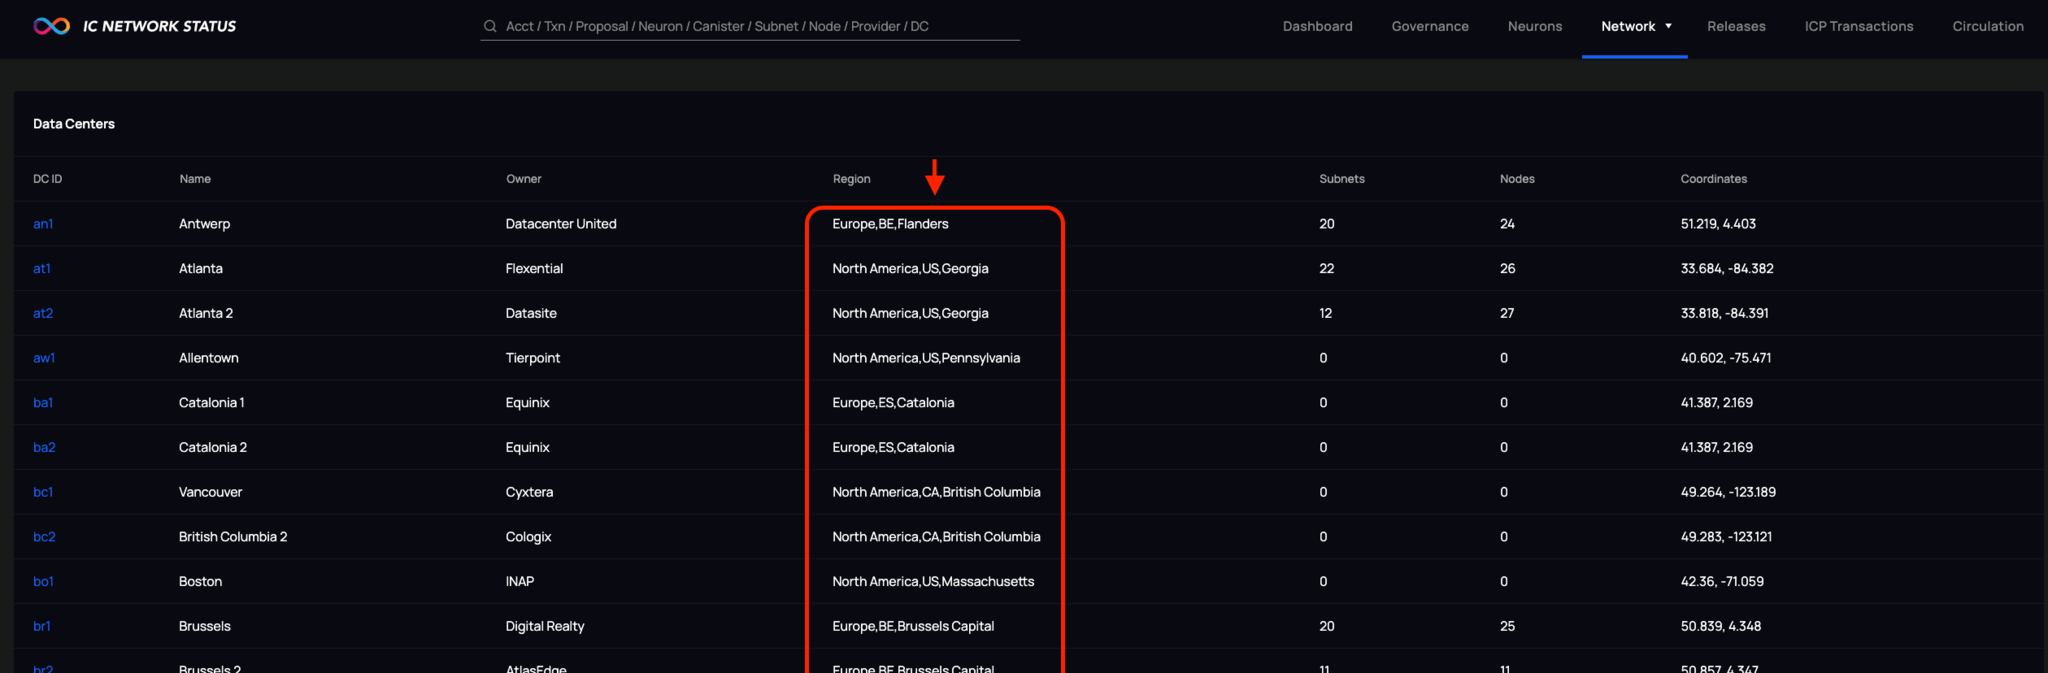Go to the Governance page

coord(1429,26)
